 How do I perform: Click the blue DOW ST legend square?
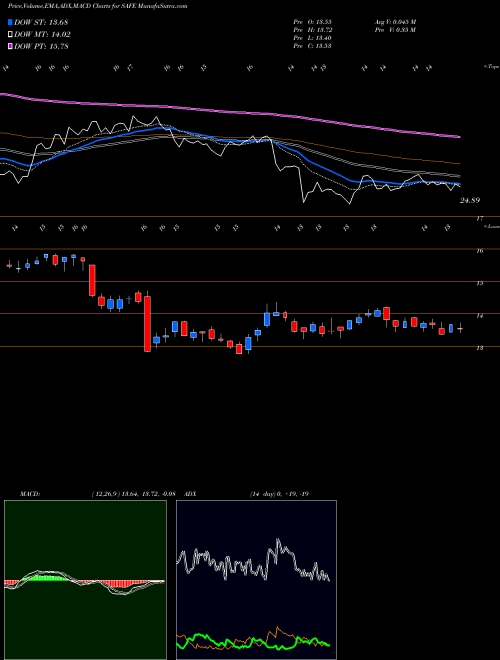(11, 22)
